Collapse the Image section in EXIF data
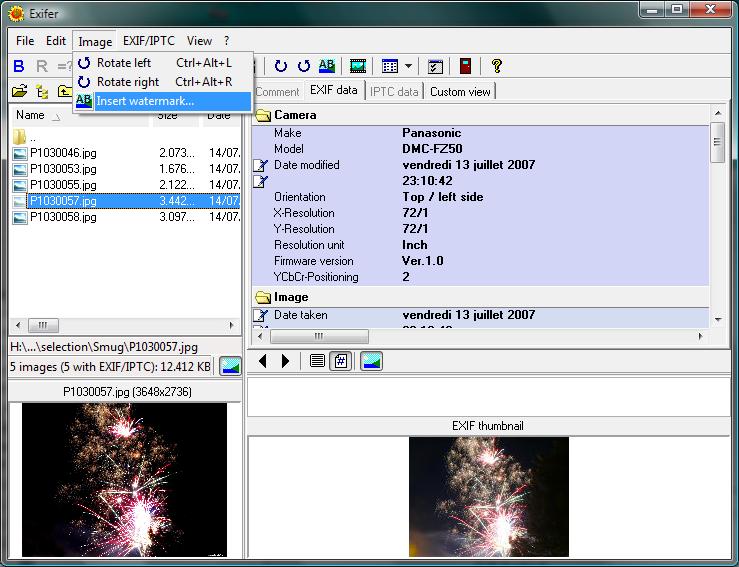739x567 pixels. (264, 297)
